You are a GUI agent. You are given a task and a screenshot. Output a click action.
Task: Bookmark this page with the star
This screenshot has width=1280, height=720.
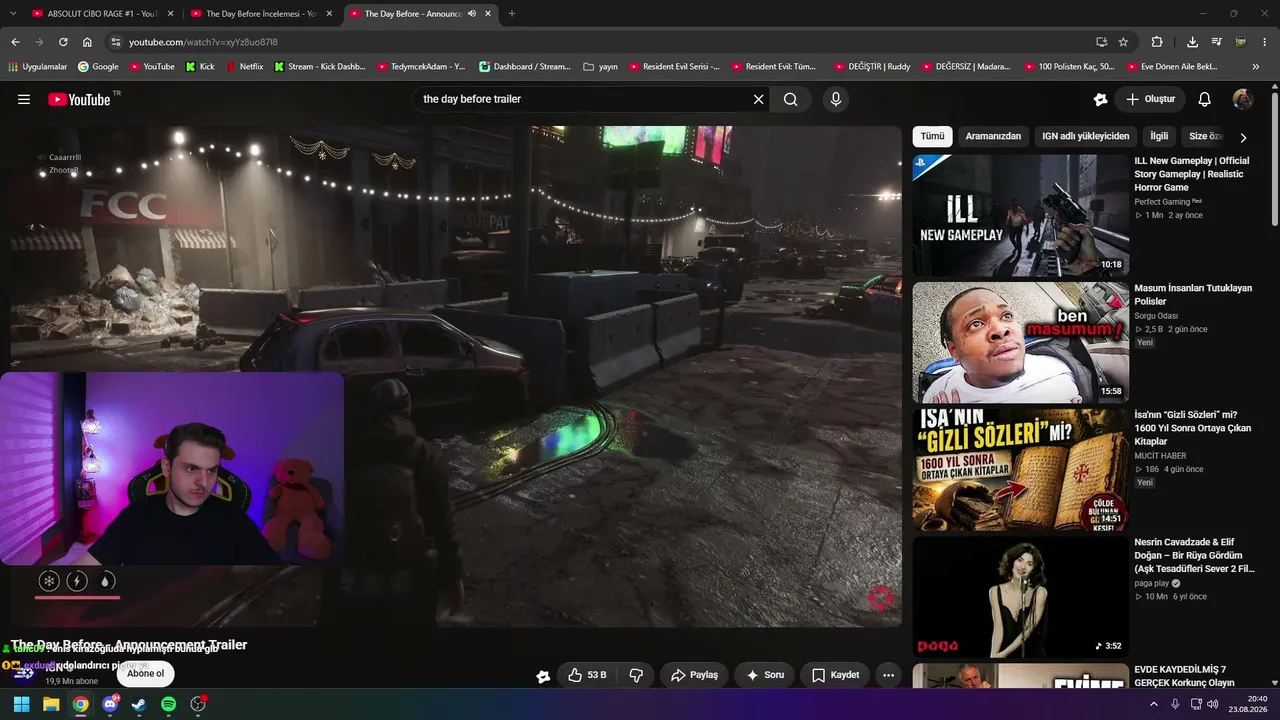coord(1123,42)
